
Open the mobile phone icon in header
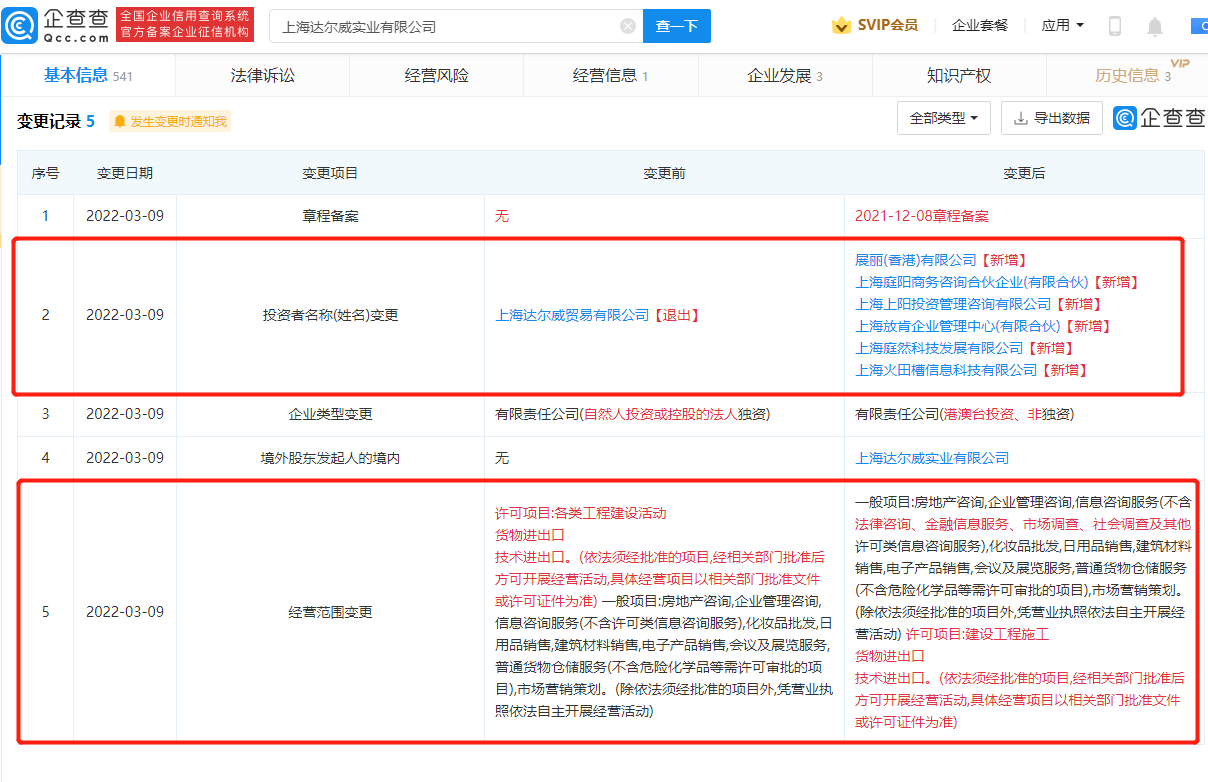[1115, 26]
